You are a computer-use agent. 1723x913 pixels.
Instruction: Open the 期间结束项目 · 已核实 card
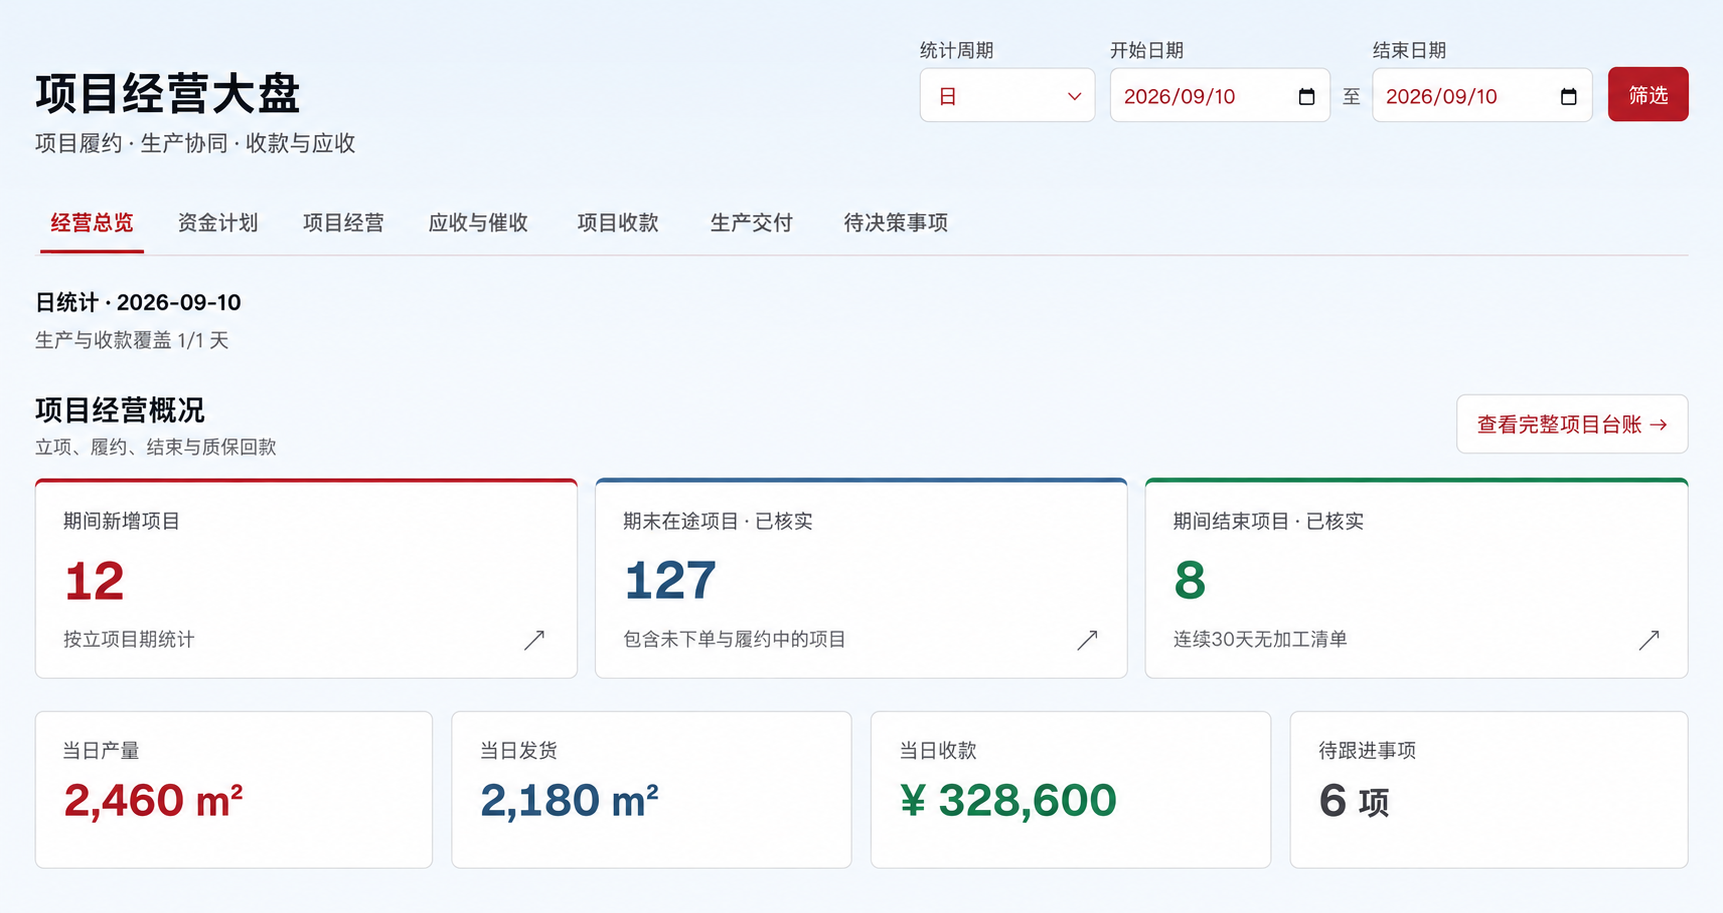pyautogui.click(x=1416, y=579)
